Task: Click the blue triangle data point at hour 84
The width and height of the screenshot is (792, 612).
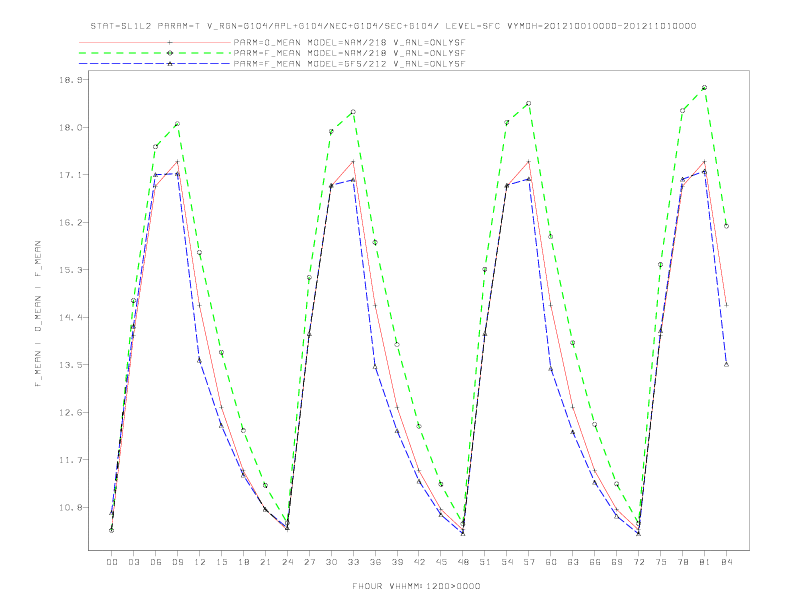Action: pos(726,364)
